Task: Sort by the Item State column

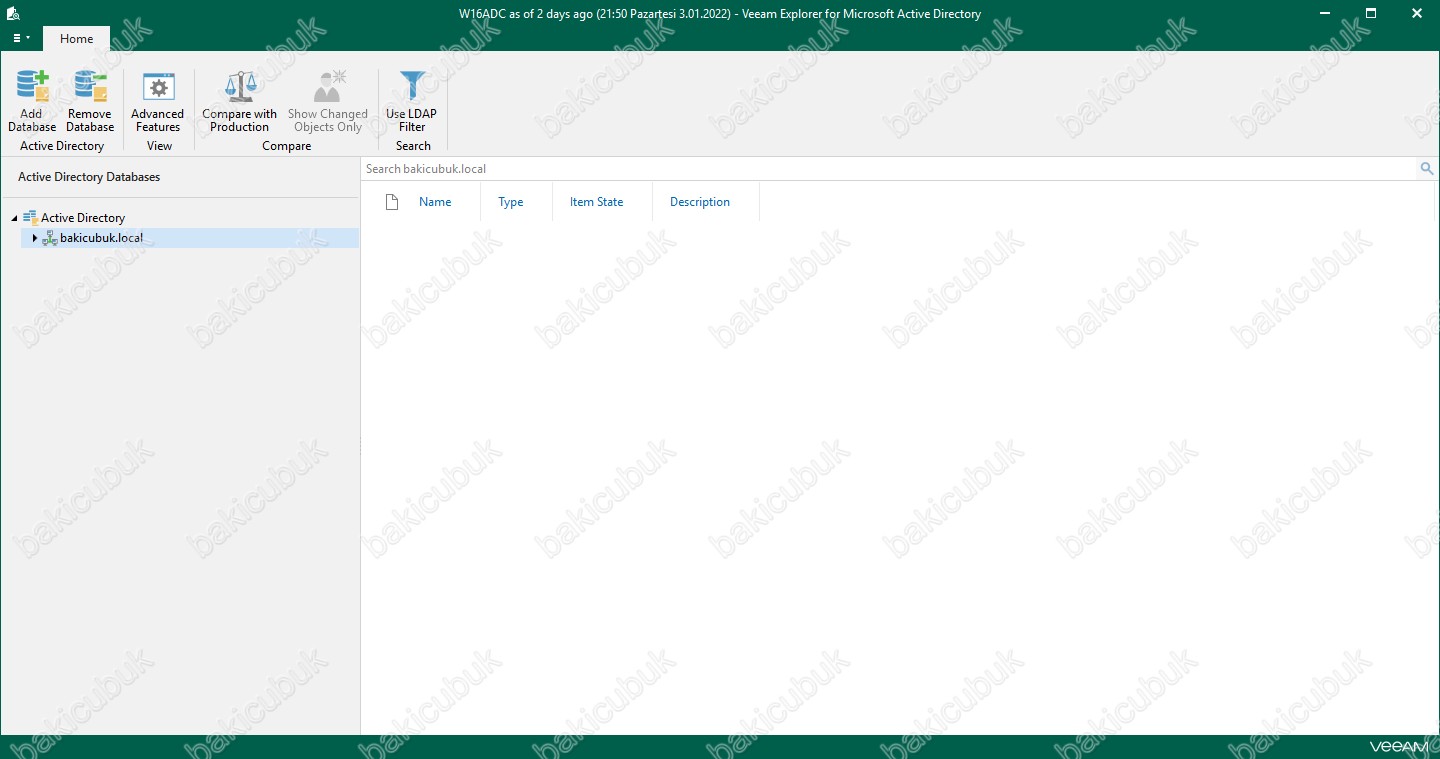Action: 597,202
